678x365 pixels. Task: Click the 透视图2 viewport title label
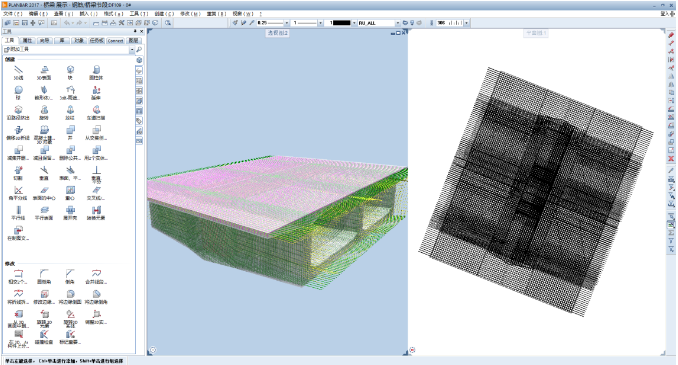click(277, 33)
